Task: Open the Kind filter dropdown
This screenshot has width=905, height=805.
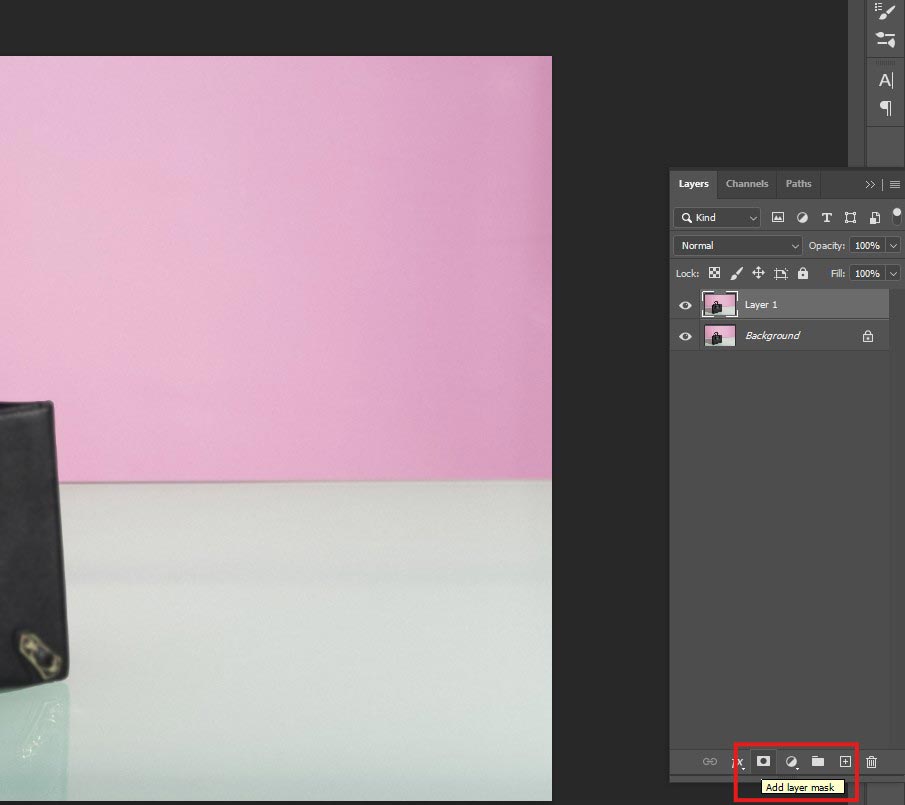Action: (x=716, y=217)
